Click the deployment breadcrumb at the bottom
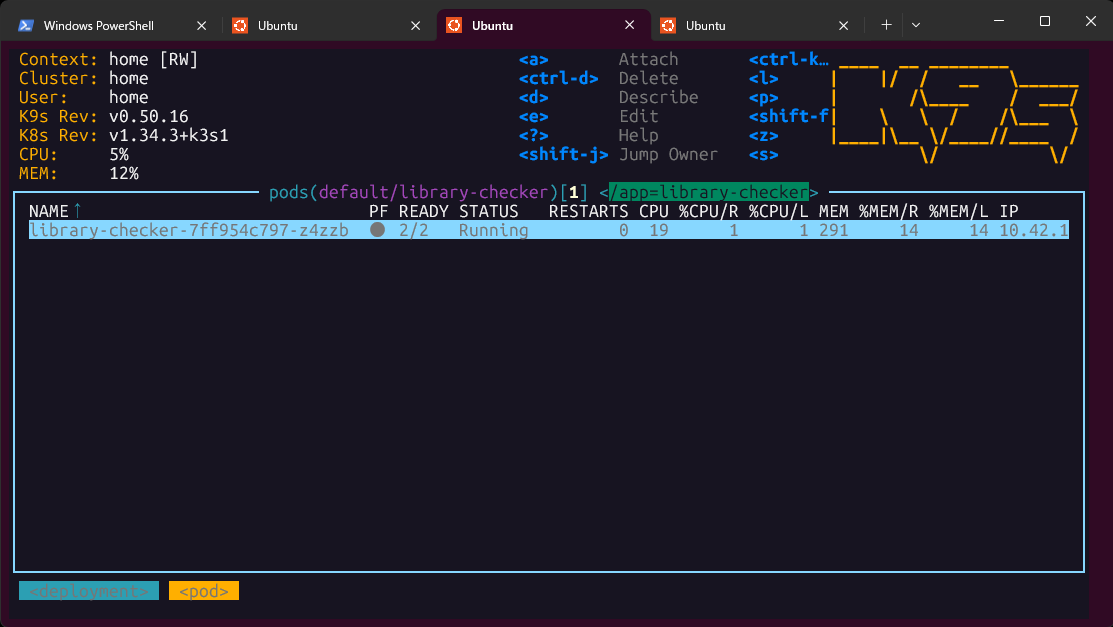The height and width of the screenshot is (627, 1113). 89,591
